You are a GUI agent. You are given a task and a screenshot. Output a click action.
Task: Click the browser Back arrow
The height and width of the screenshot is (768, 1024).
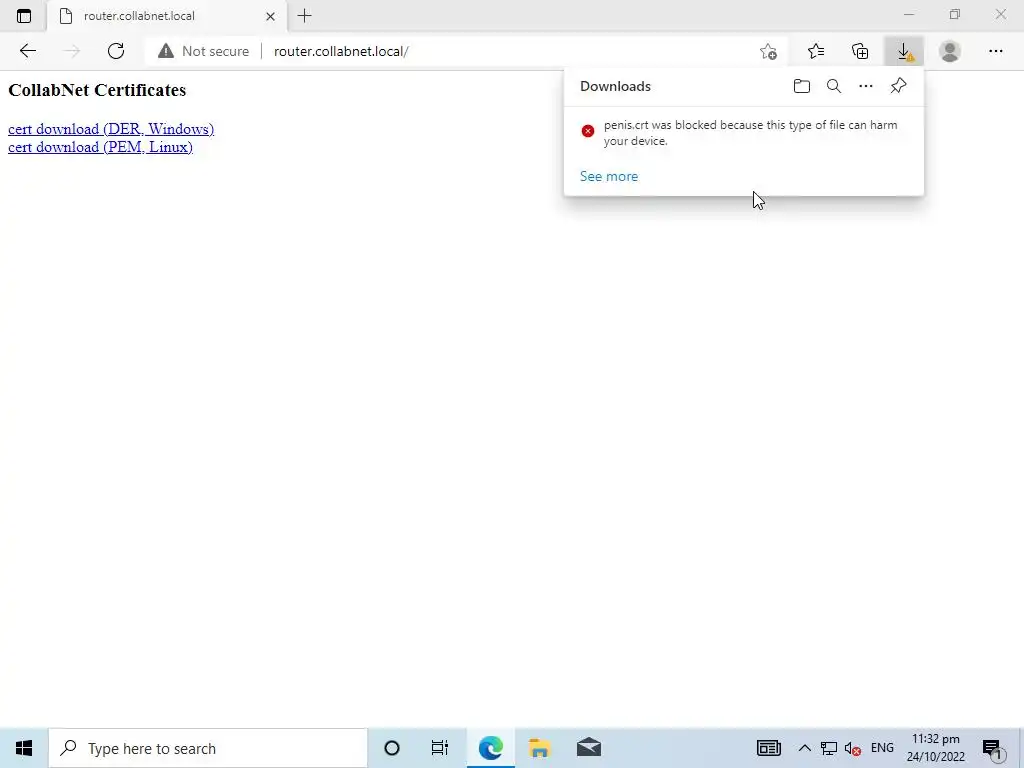(x=27, y=51)
